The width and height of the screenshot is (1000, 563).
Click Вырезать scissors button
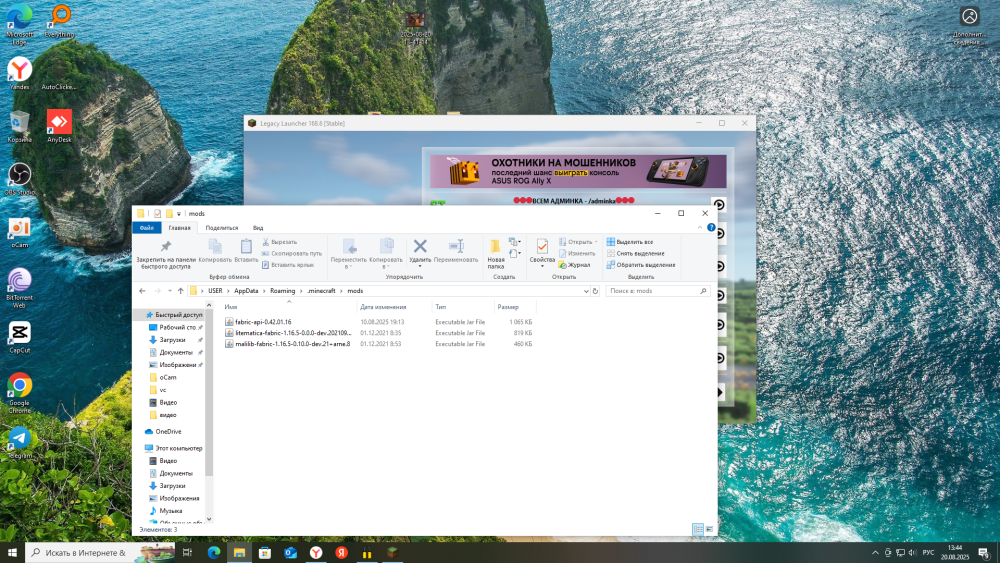tap(279, 242)
